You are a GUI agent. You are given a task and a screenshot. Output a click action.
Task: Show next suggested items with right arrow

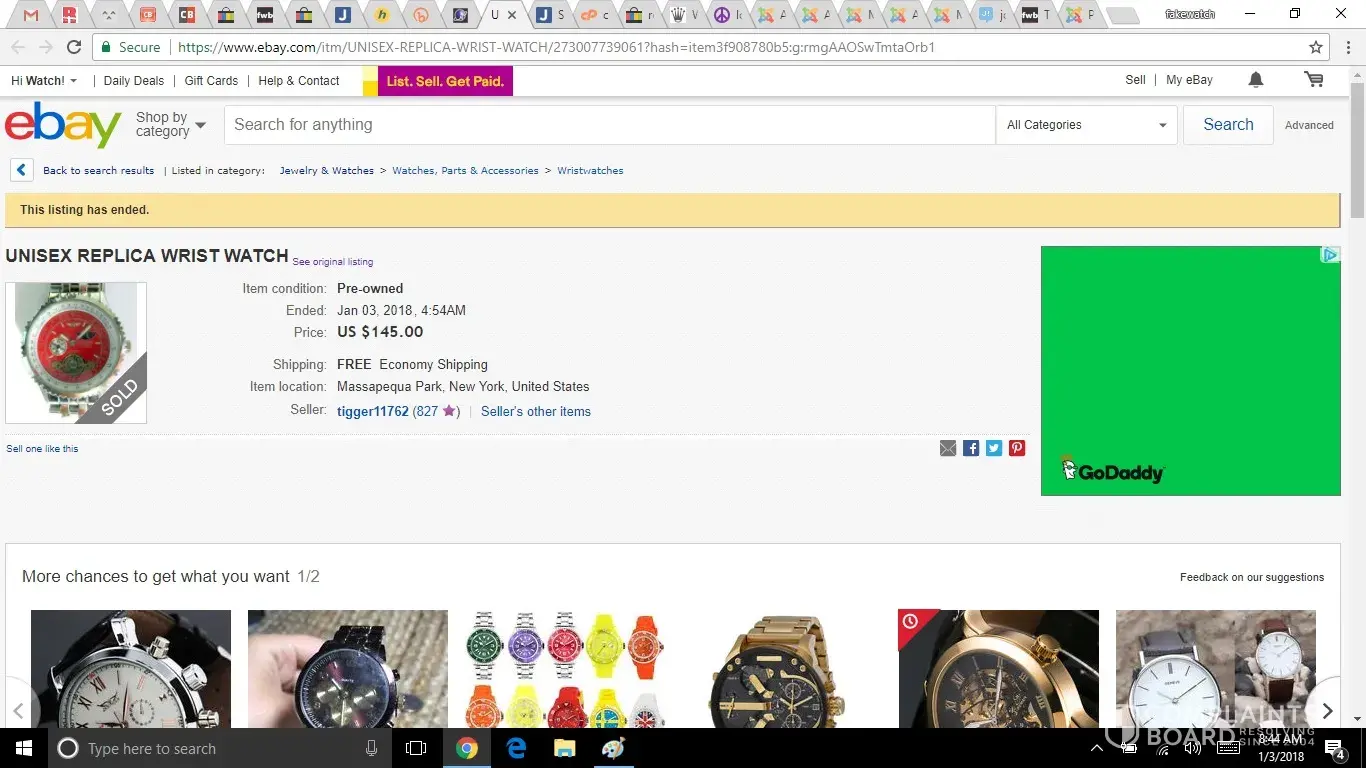1327,711
